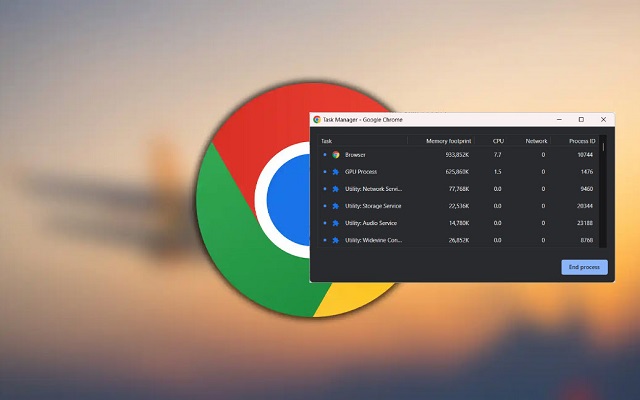The image size is (640, 400).
Task: Click the Task Manager - Google Chrome title text
Action: coord(363,120)
